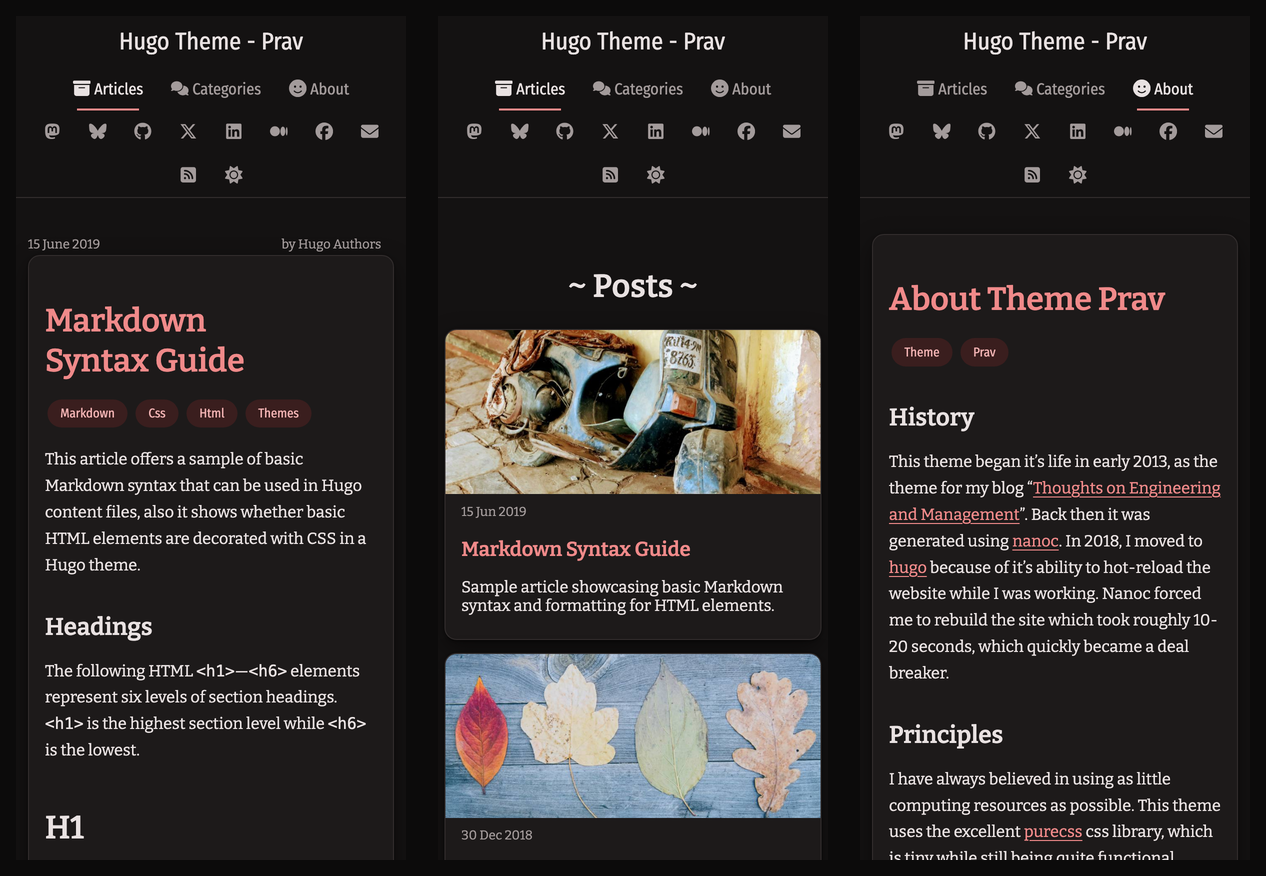Image resolution: width=1266 pixels, height=876 pixels.
Task: Select active About tab on About Theme Prav page
Action: [1163, 89]
